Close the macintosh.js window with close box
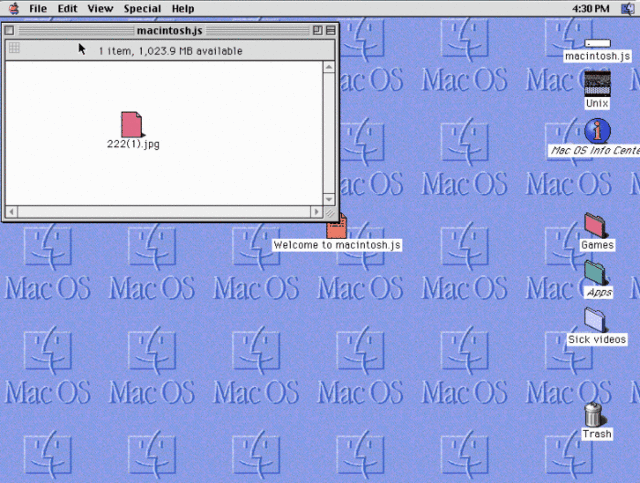 coord(9,30)
